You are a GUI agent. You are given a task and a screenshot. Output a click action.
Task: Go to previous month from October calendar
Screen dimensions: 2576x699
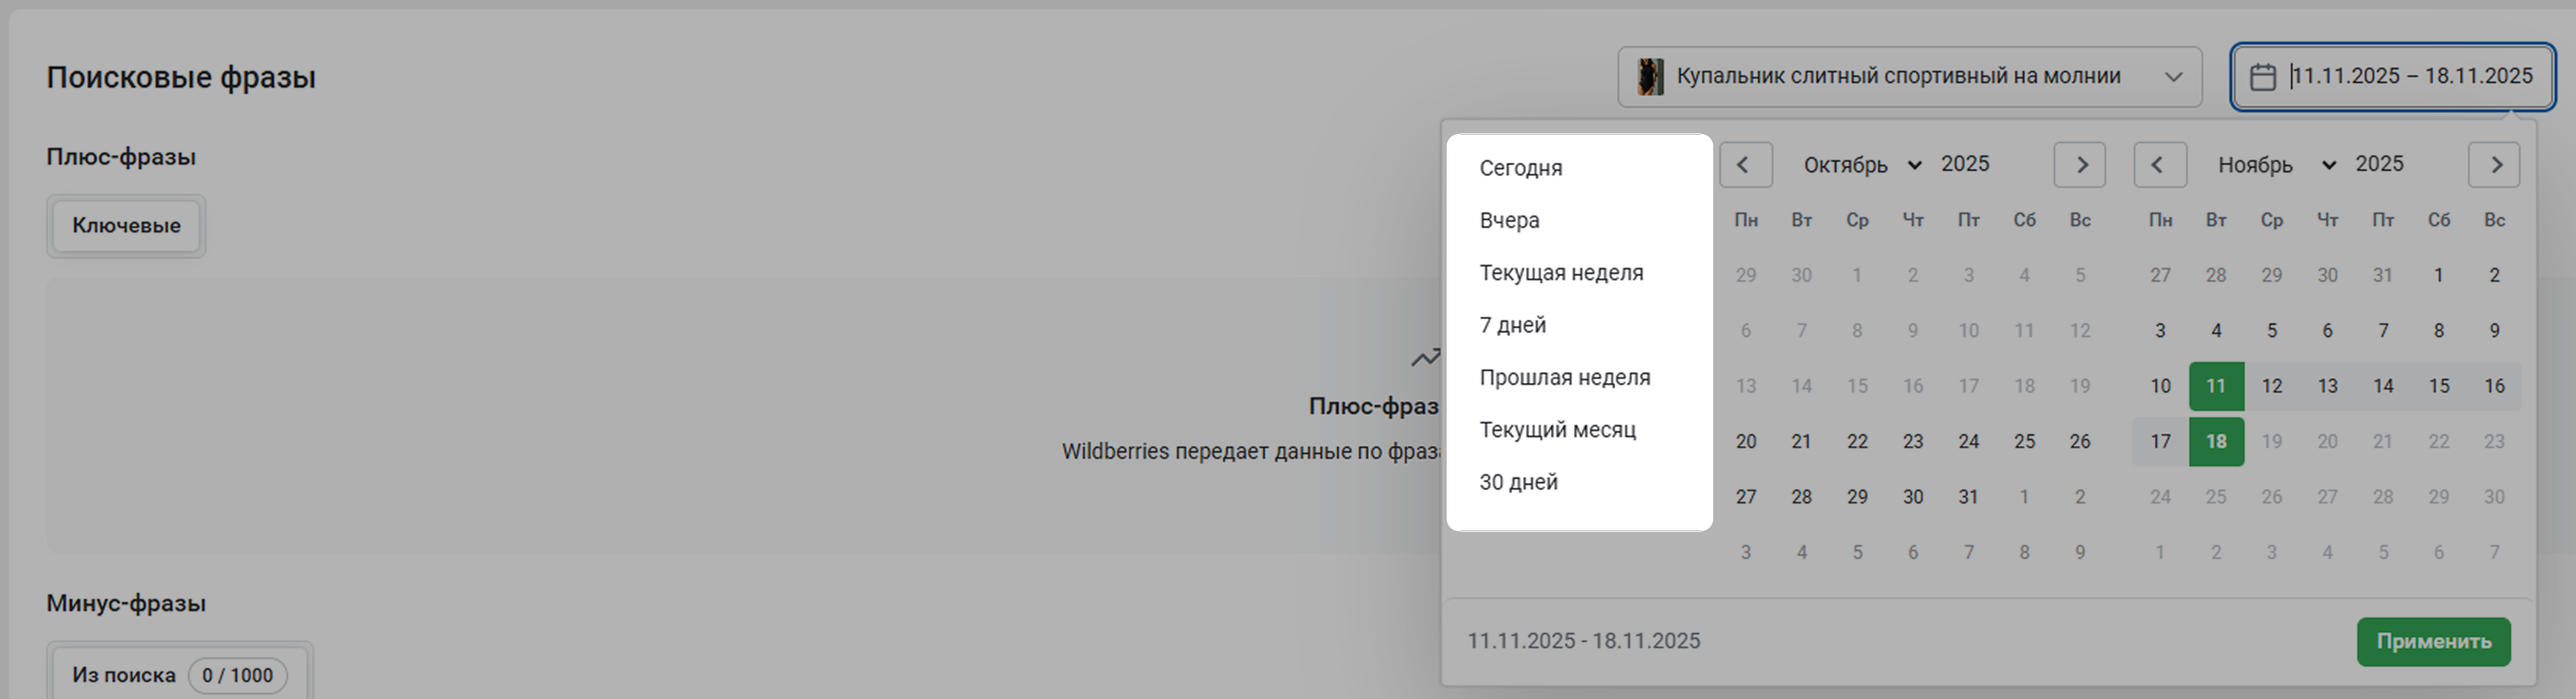(x=1745, y=165)
